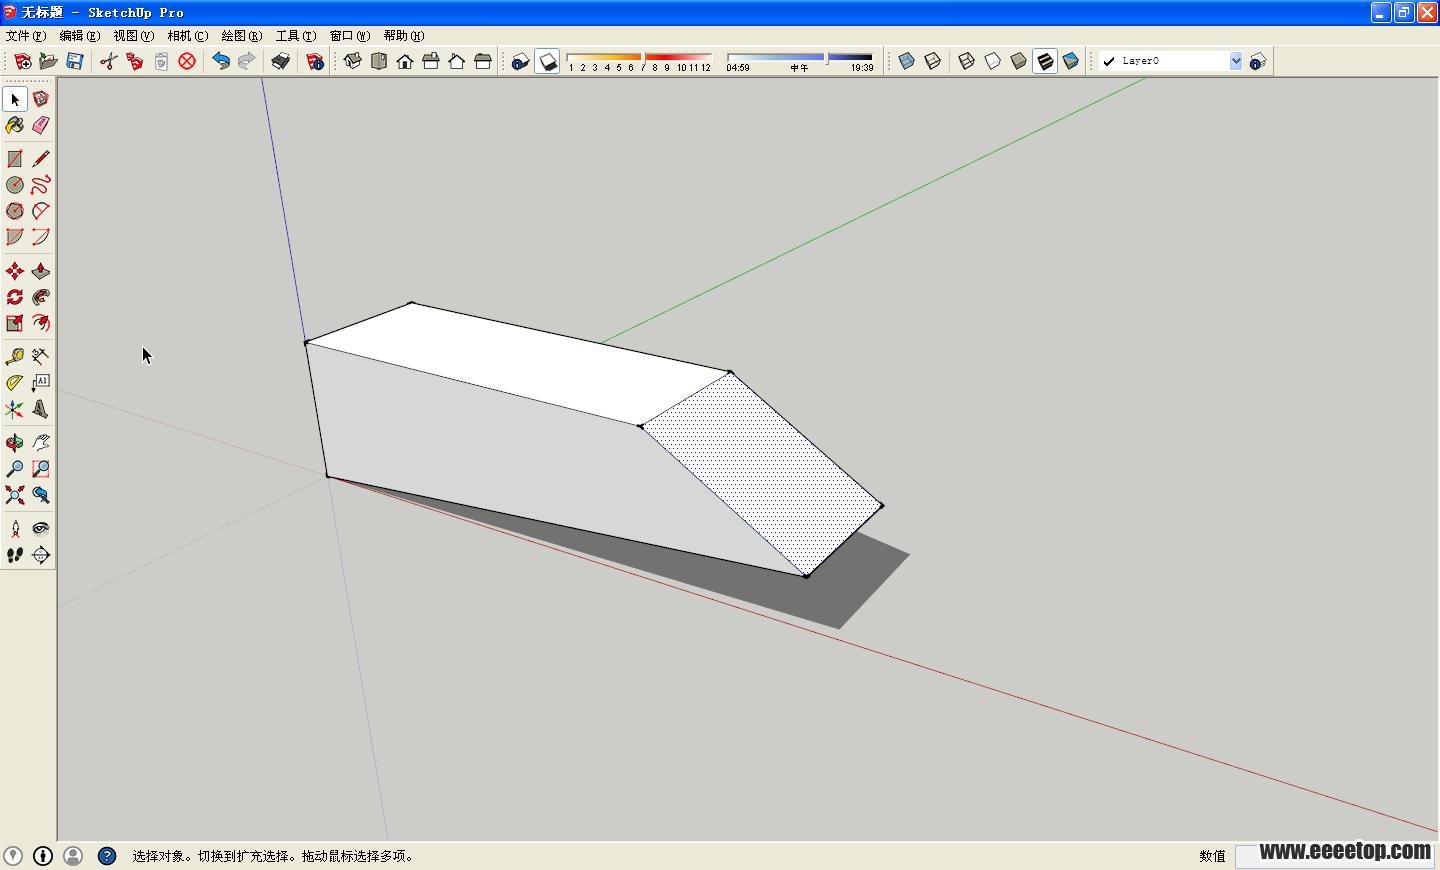Select the Push/Pull tool
This screenshot has width=1440, height=870.
click(x=41, y=271)
